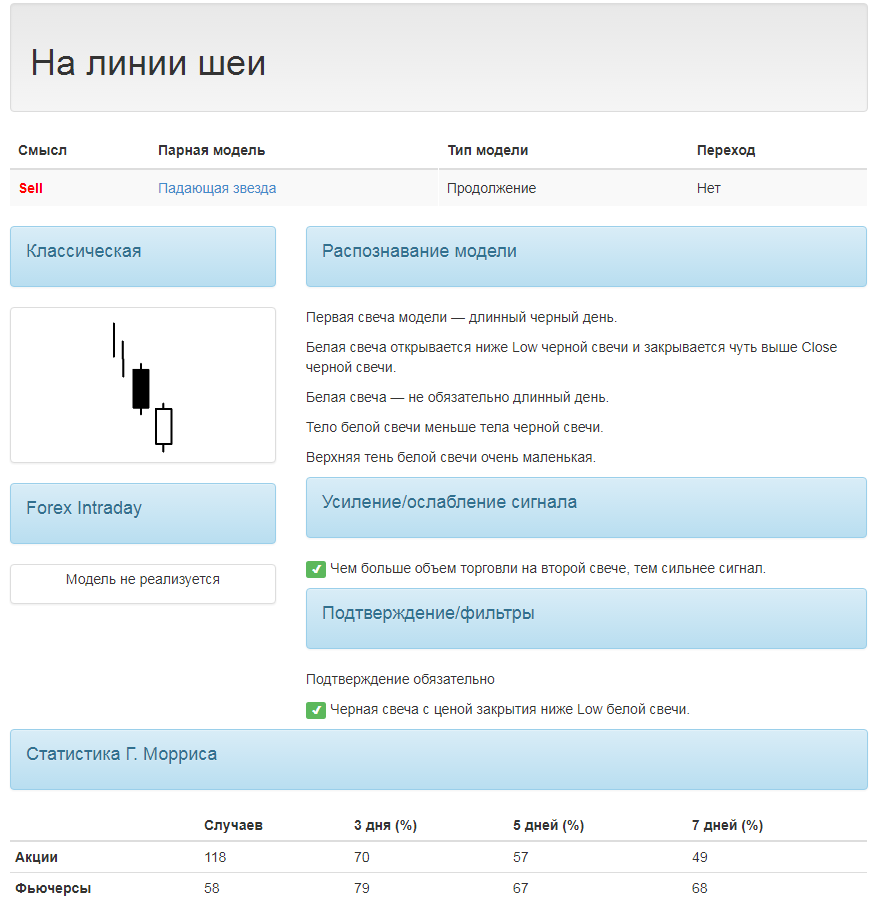The height and width of the screenshot is (912, 879).
Task: Click 'Белая свеча — не обязательно длинный день.' line
Action: click(457, 397)
